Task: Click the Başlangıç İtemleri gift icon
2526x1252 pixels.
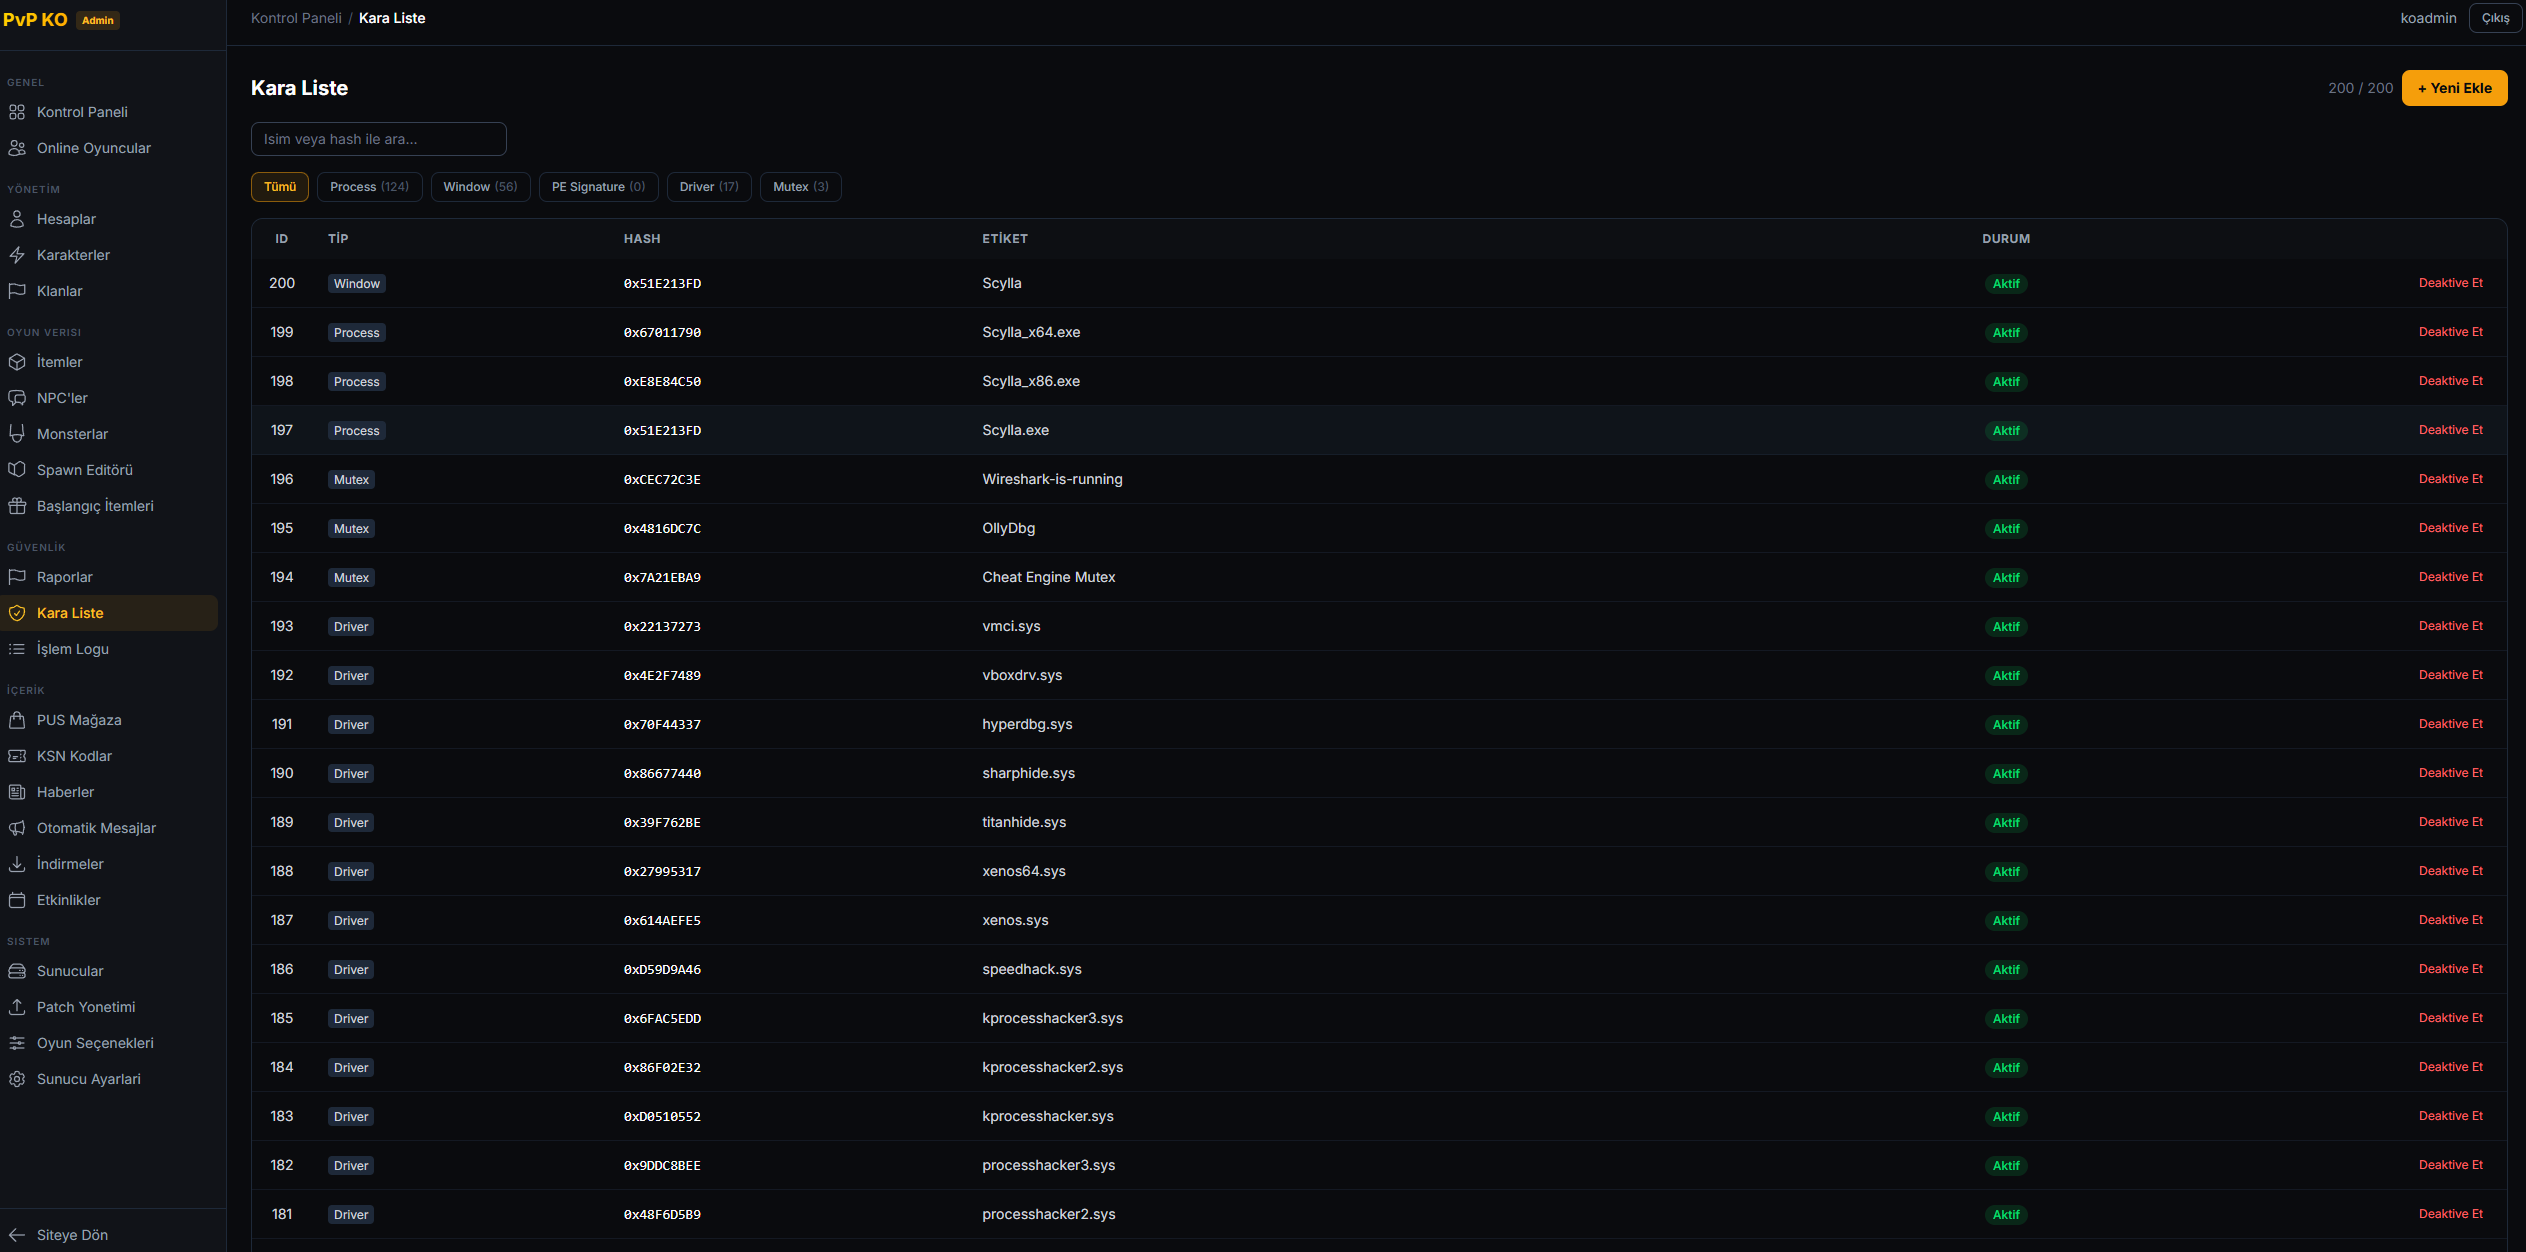Action: pyautogui.click(x=17, y=506)
